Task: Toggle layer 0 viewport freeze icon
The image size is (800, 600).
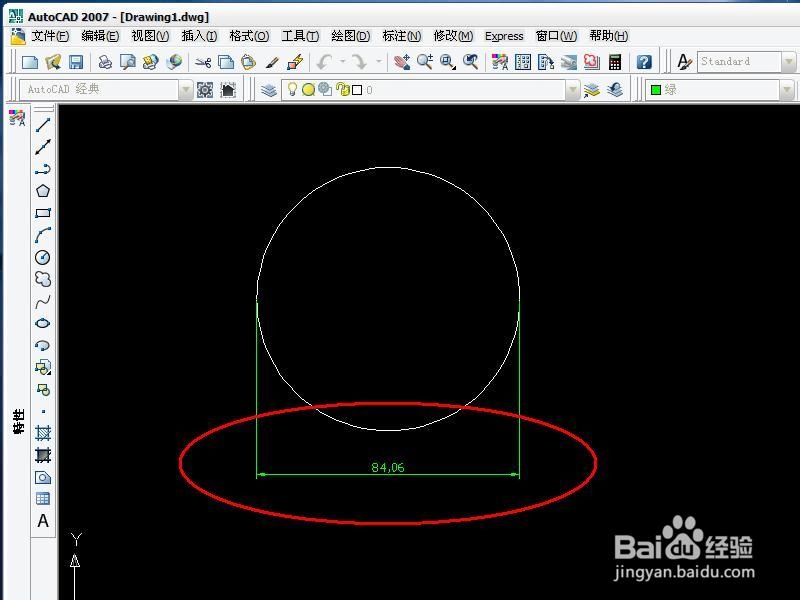Action: coord(325,89)
